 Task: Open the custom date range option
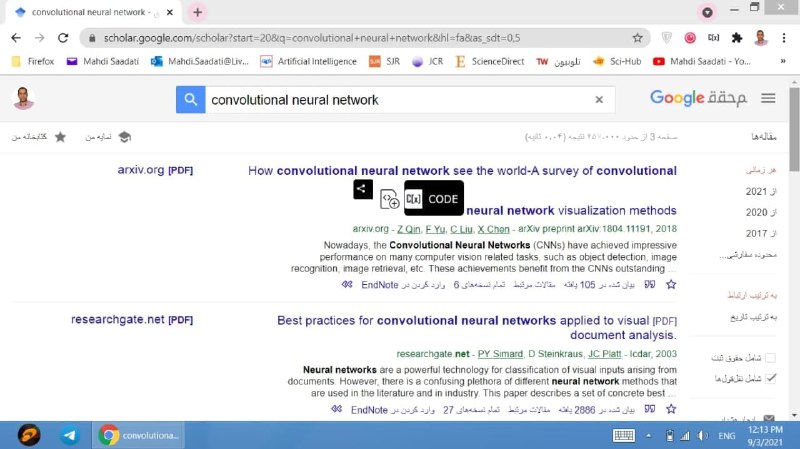(x=748, y=254)
